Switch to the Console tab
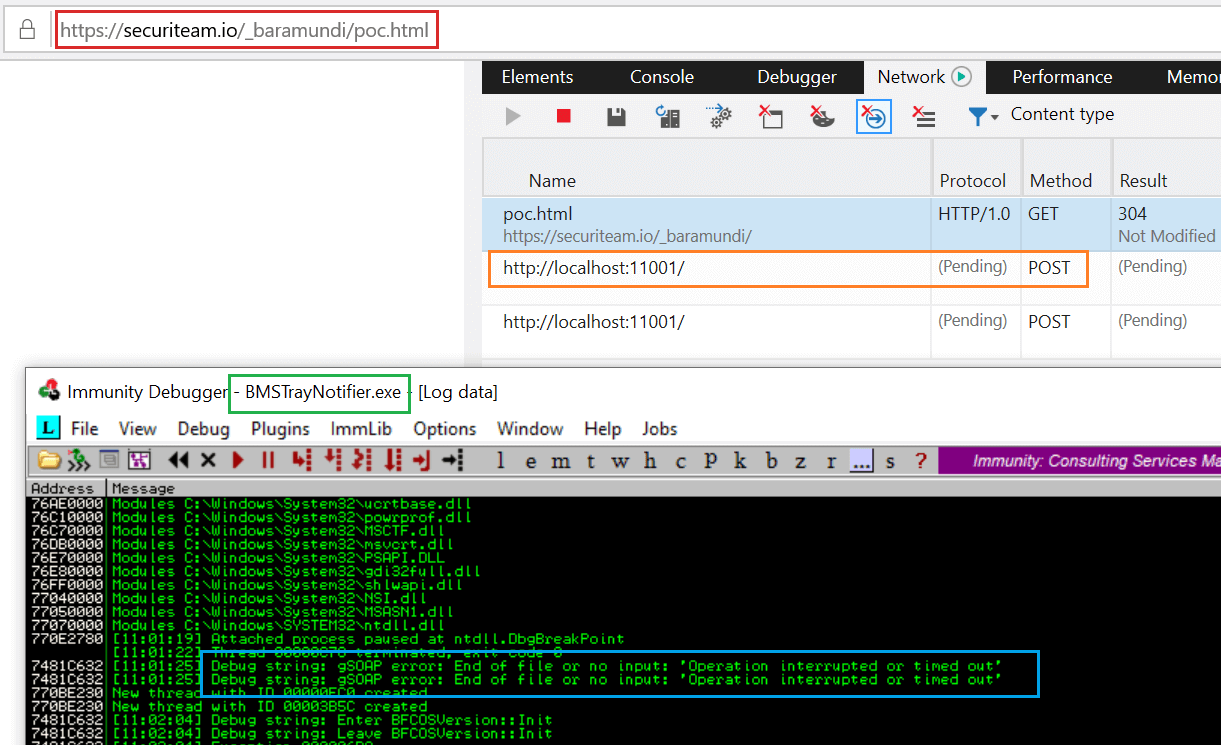 pos(662,77)
